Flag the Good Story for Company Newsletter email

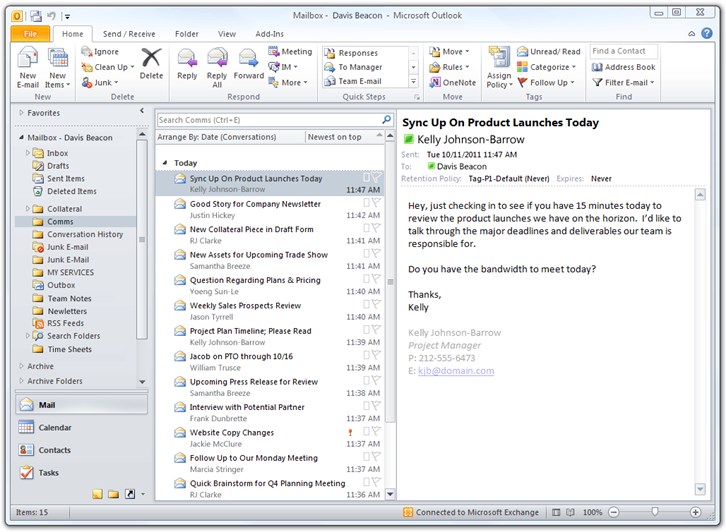376,202
